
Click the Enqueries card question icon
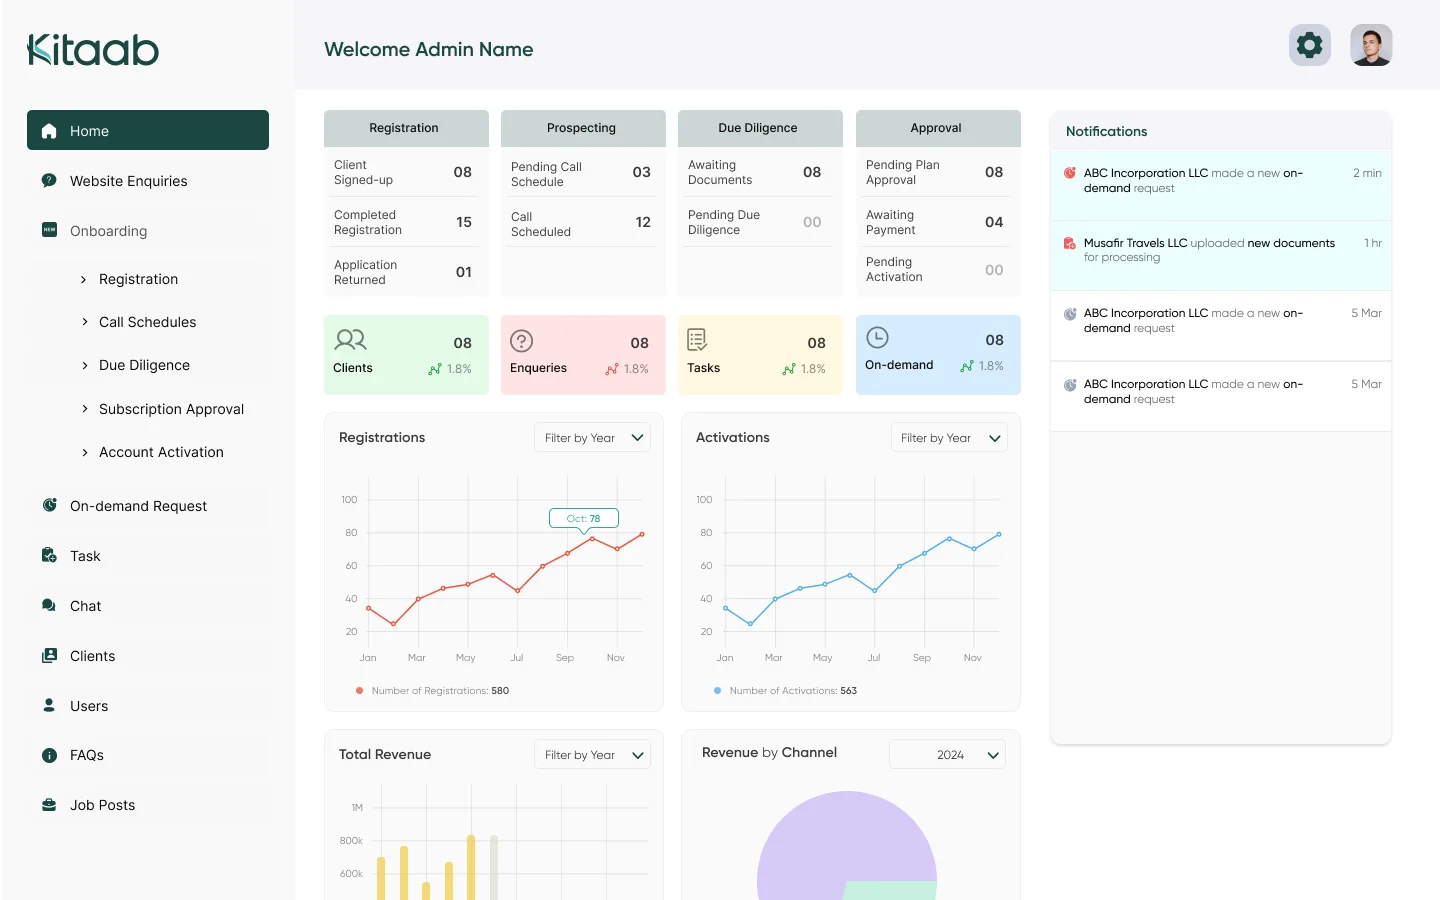(x=521, y=341)
